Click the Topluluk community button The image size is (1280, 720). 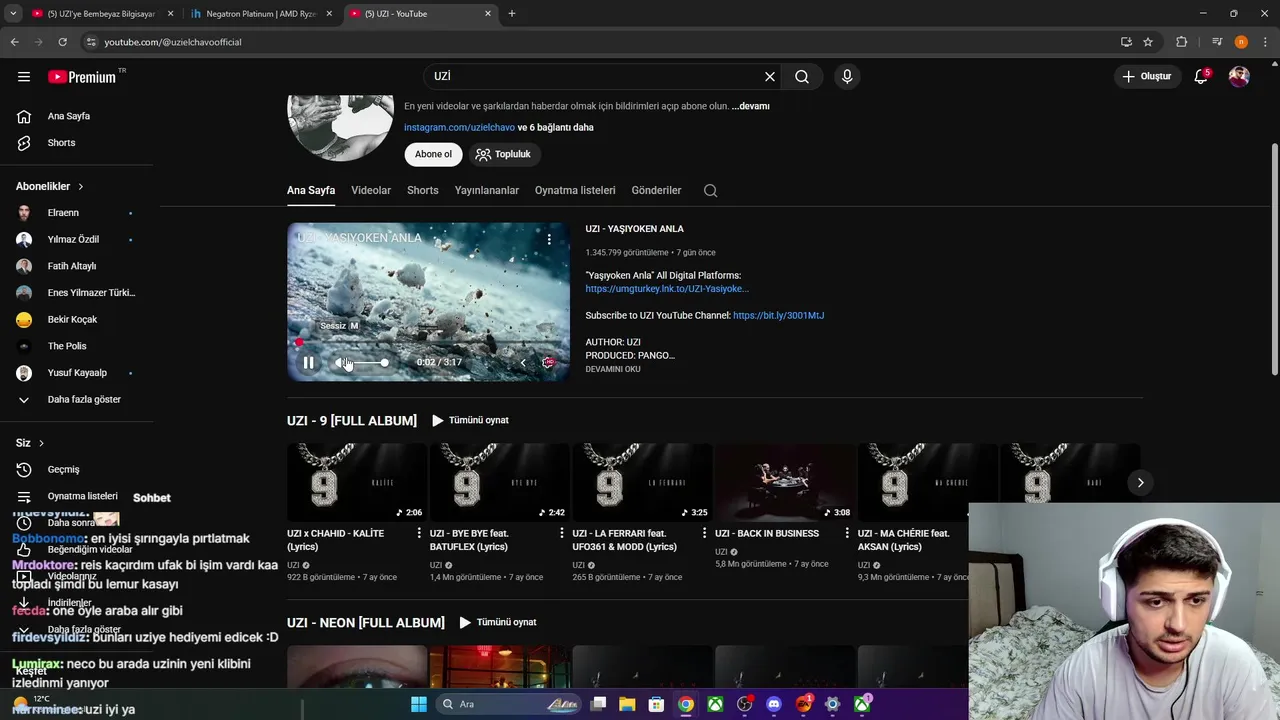point(504,154)
